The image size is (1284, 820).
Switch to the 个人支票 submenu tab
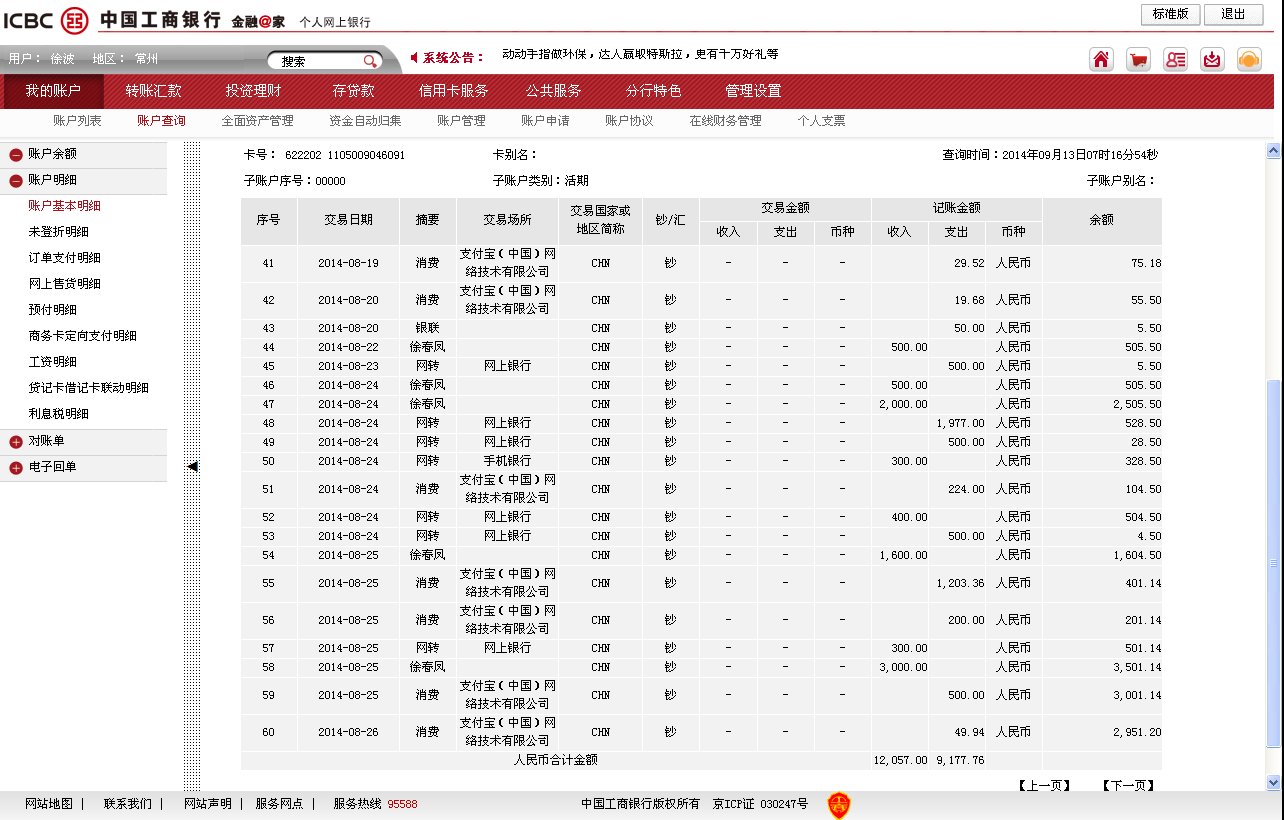[821, 121]
